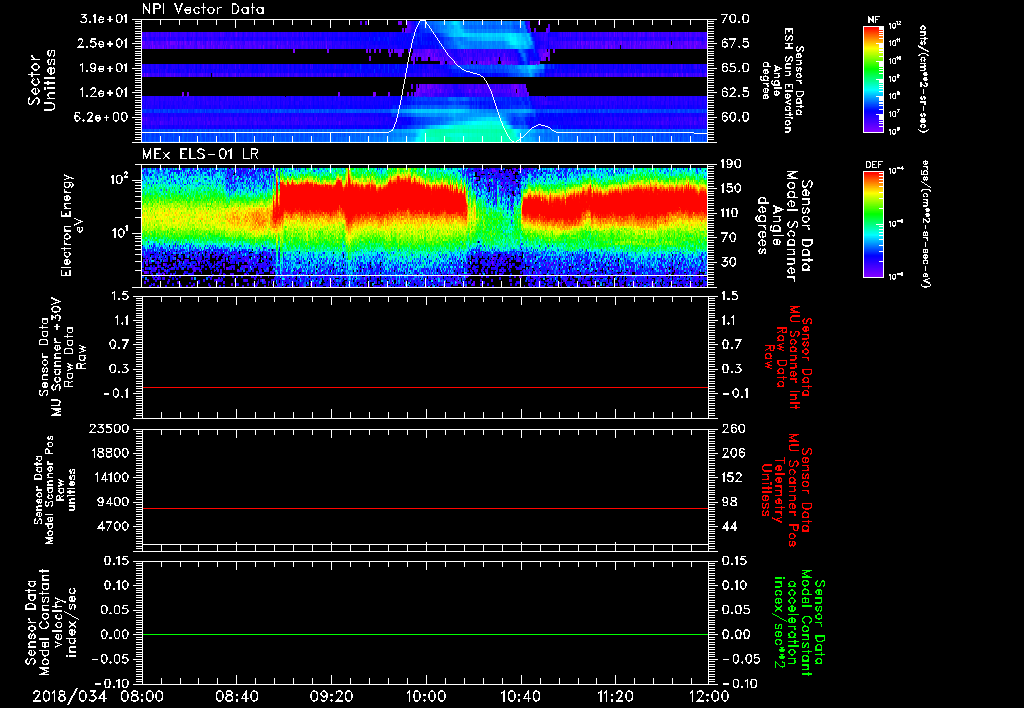The width and height of the screenshot is (1024, 708).
Task: Click the peak of the white curve in NPI plot
Action: coord(423,21)
